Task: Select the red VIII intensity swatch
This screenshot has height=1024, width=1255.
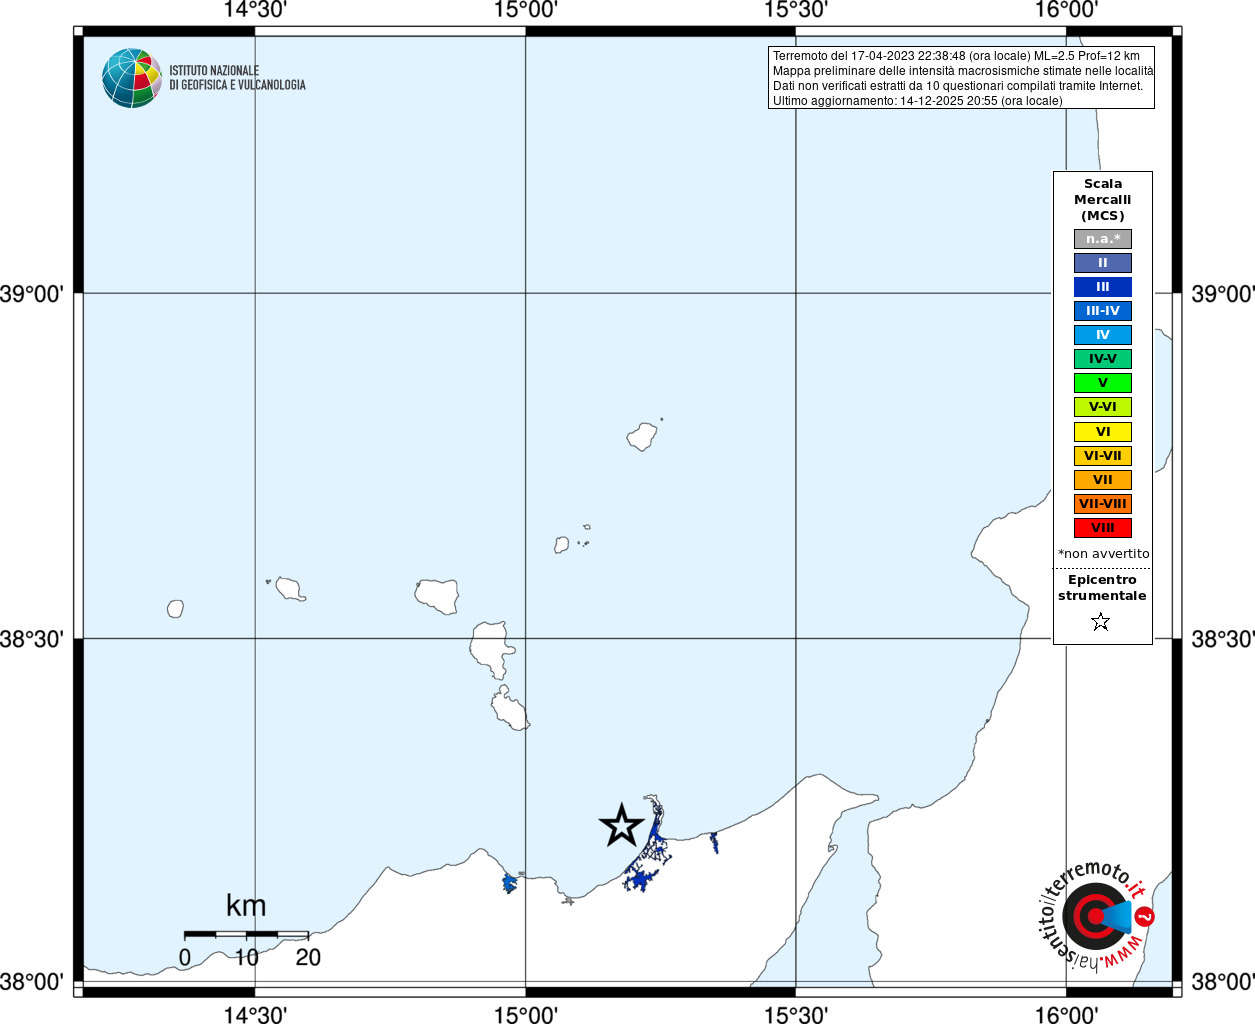Action: point(1103,528)
